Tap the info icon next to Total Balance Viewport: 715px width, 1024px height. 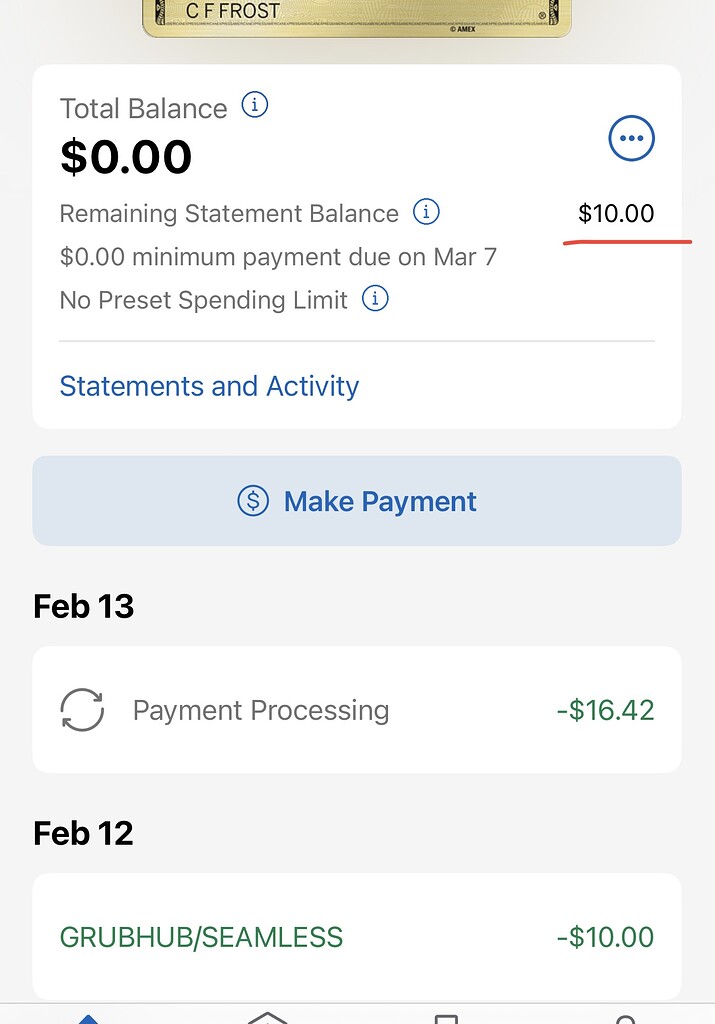tap(254, 105)
